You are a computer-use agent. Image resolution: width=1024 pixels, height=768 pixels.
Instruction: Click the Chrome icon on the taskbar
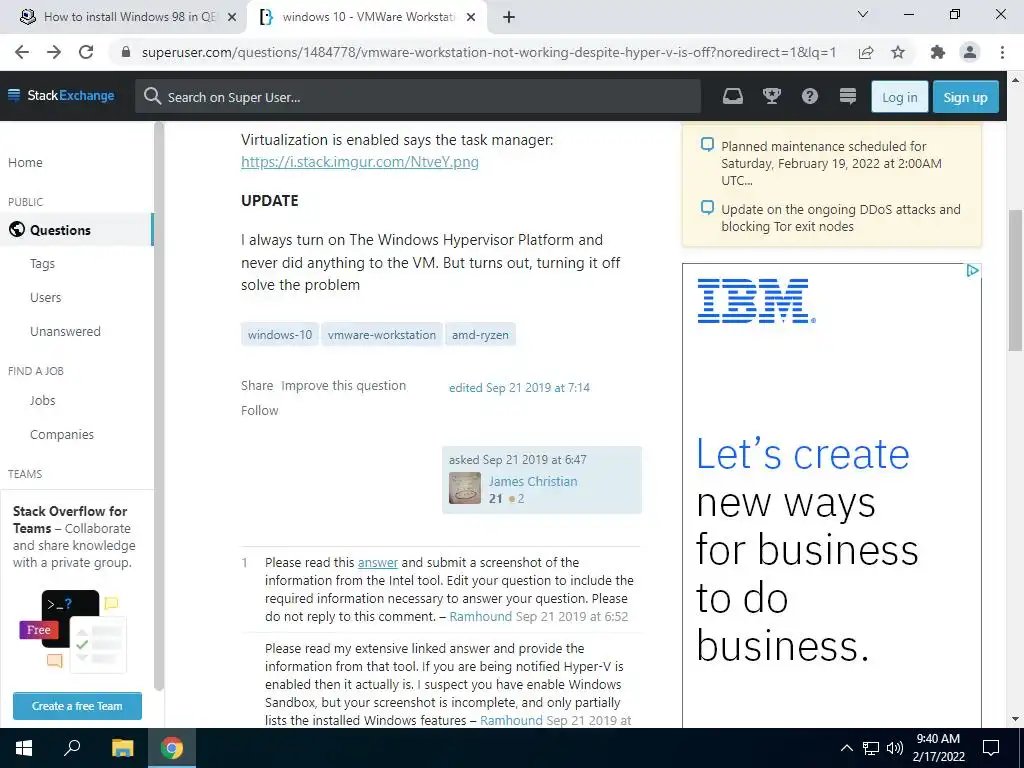pyautogui.click(x=172, y=748)
